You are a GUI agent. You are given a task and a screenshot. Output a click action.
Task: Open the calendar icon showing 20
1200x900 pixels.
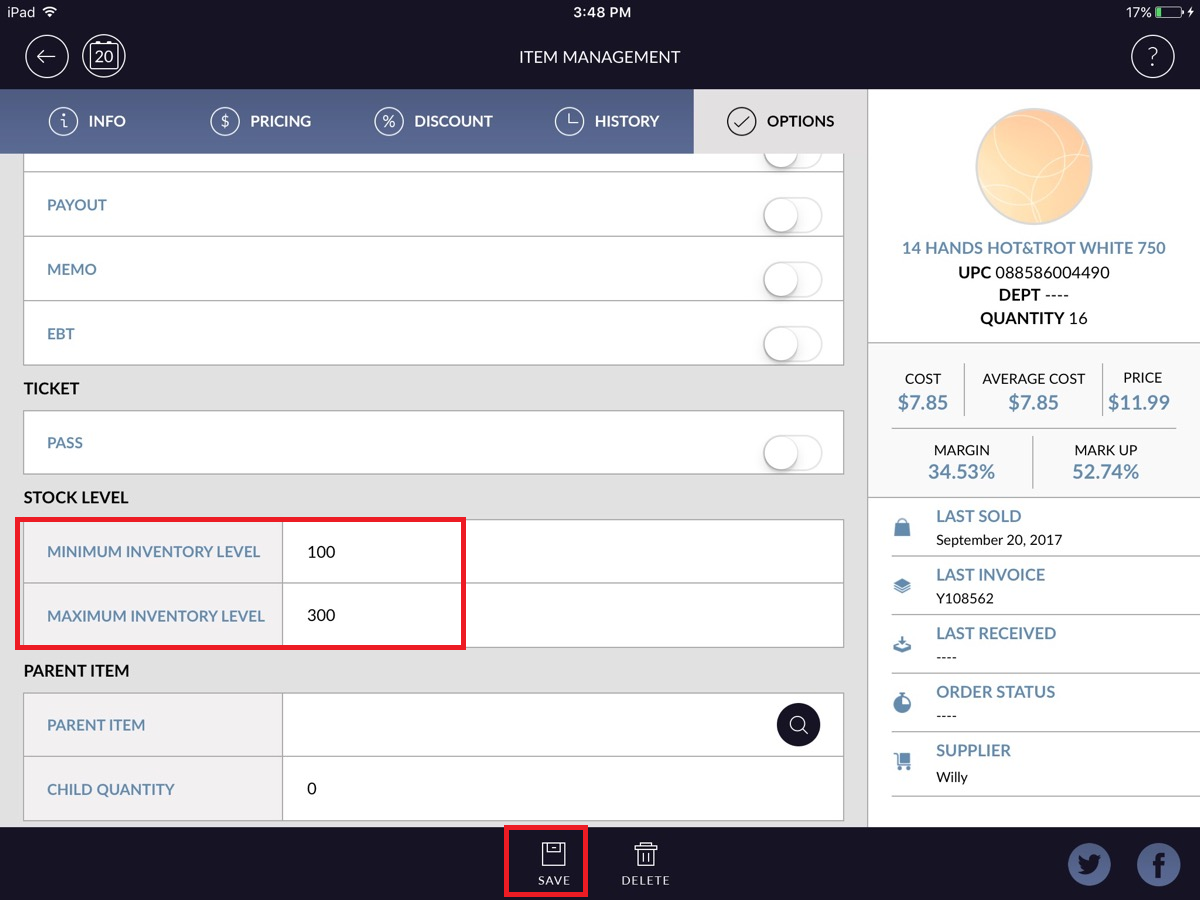click(104, 57)
